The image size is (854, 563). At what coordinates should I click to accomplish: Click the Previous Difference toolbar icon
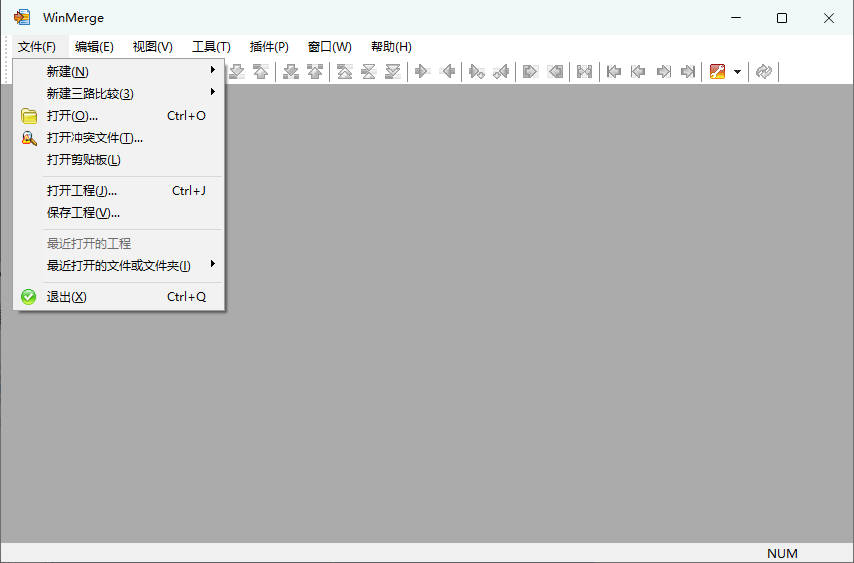[260, 71]
